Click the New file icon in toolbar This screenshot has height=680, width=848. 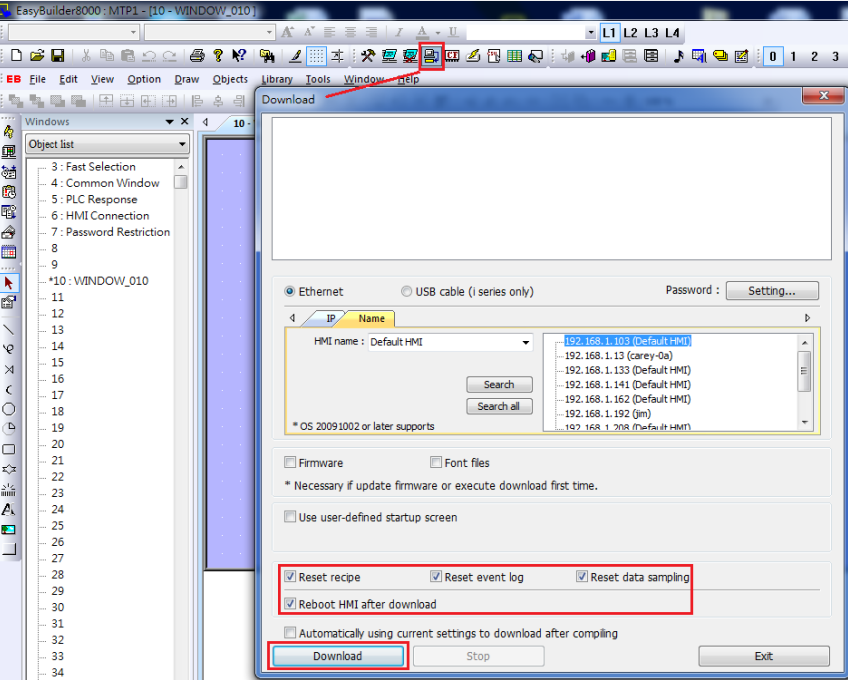pos(16,56)
